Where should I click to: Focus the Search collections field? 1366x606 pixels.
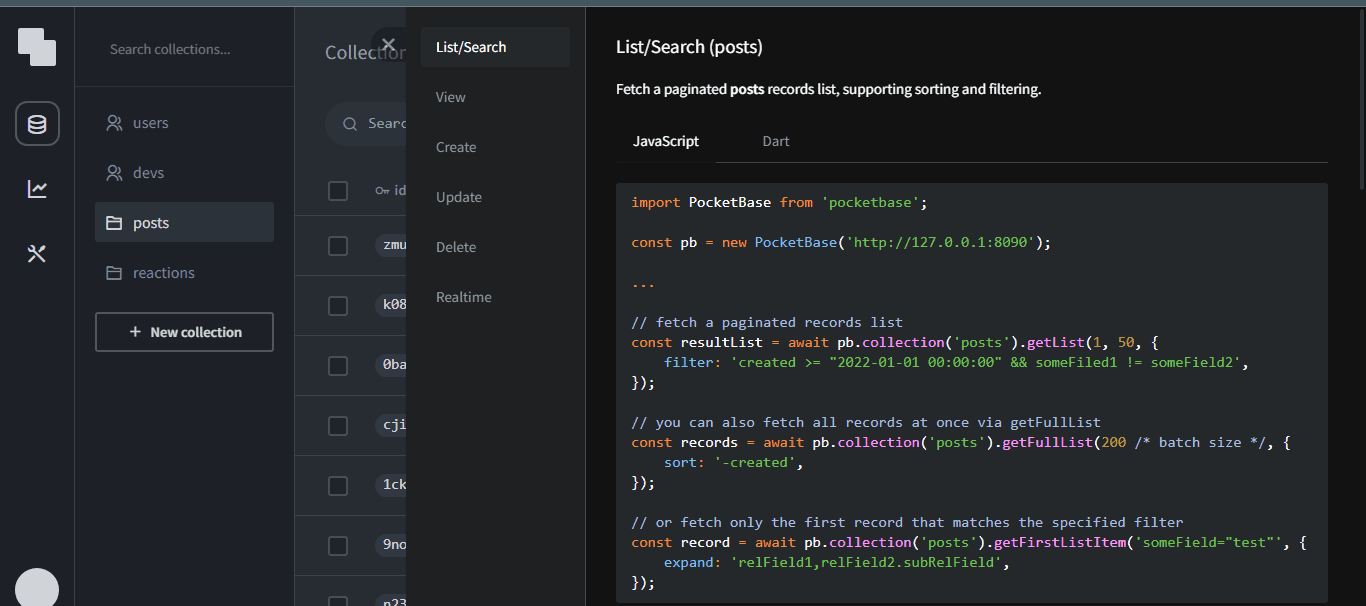[x=185, y=49]
